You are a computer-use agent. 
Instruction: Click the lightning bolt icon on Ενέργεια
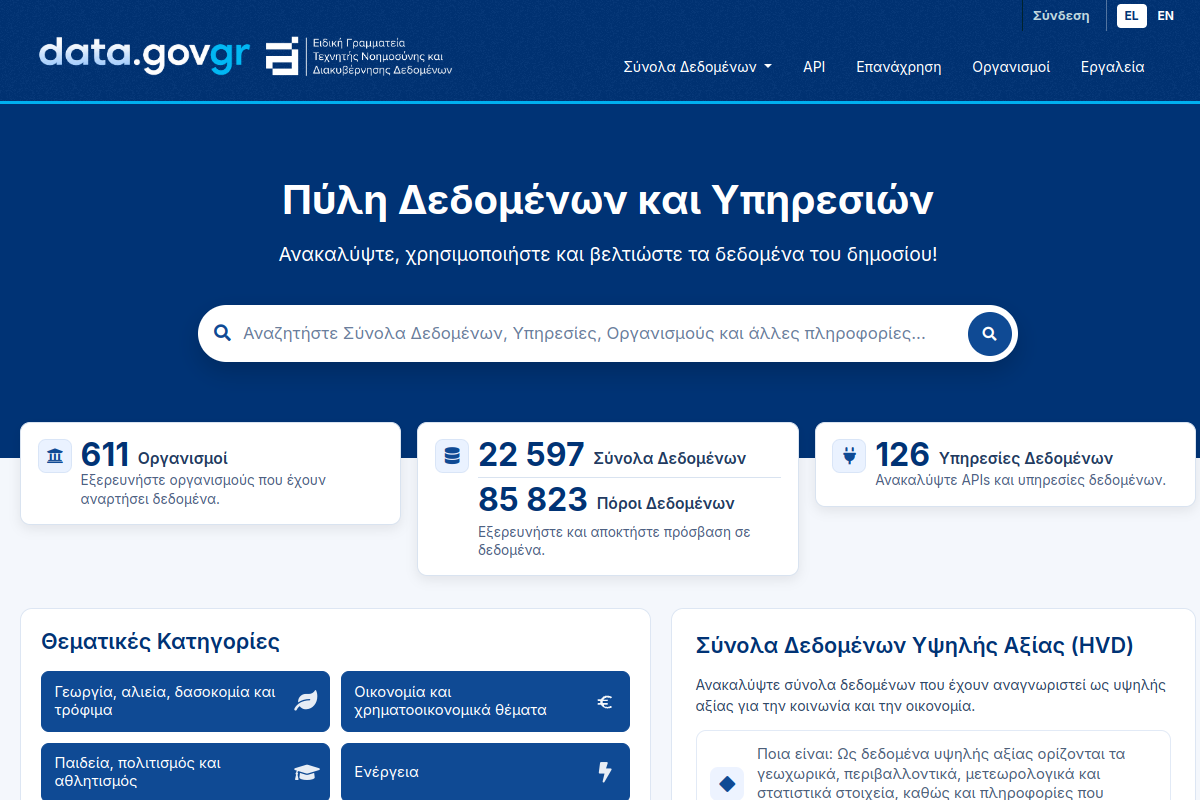point(605,772)
